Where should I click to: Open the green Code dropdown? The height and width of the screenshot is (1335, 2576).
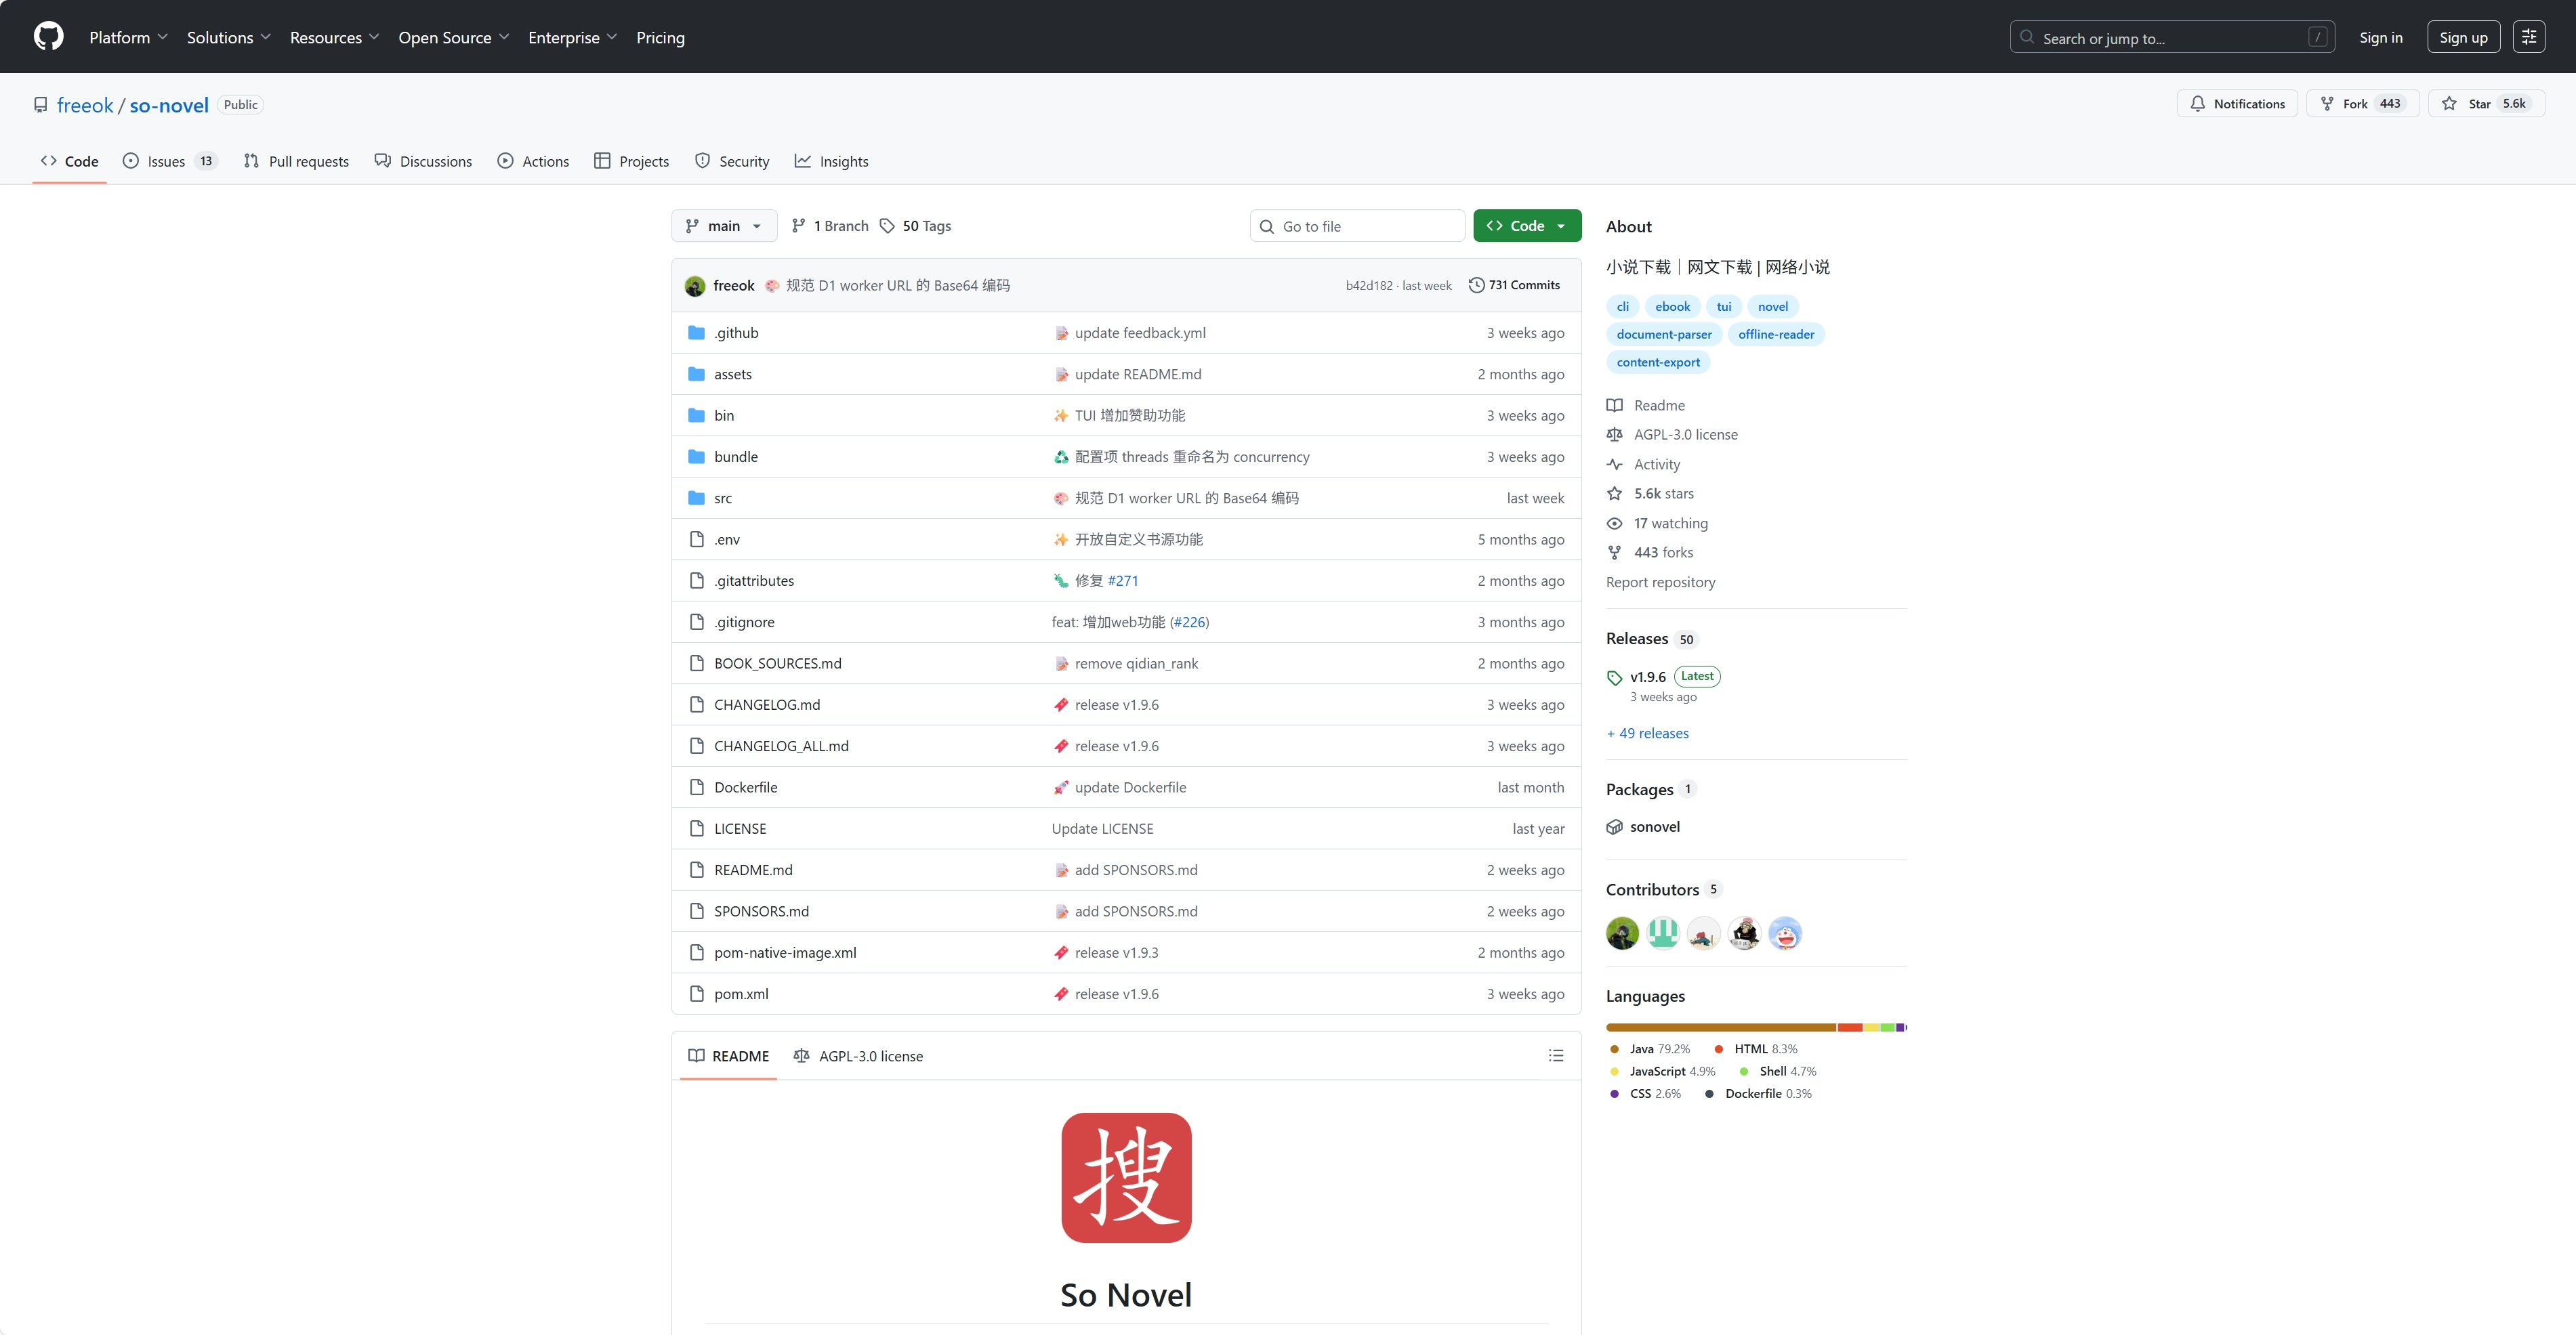tap(1526, 226)
